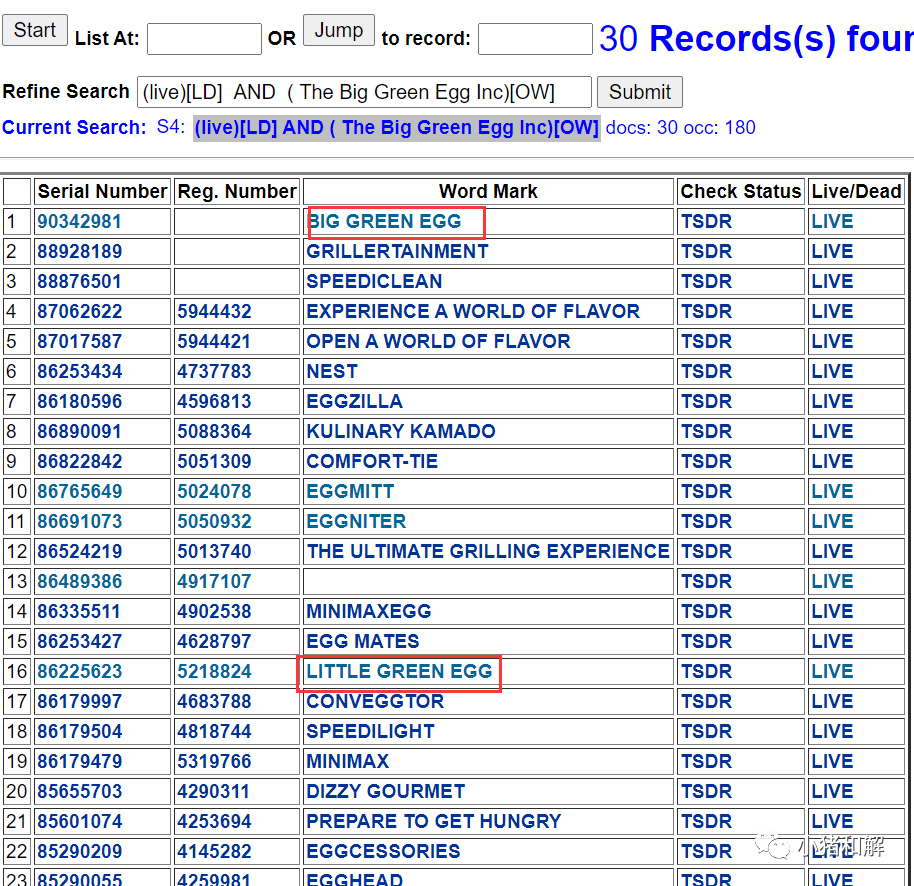Open registration number 5944432
The width and height of the screenshot is (914, 886).
[214, 312]
